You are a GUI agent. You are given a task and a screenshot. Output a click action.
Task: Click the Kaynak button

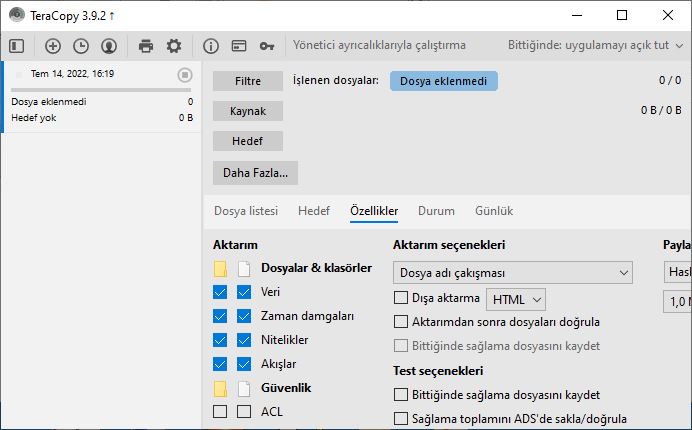coord(248,111)
